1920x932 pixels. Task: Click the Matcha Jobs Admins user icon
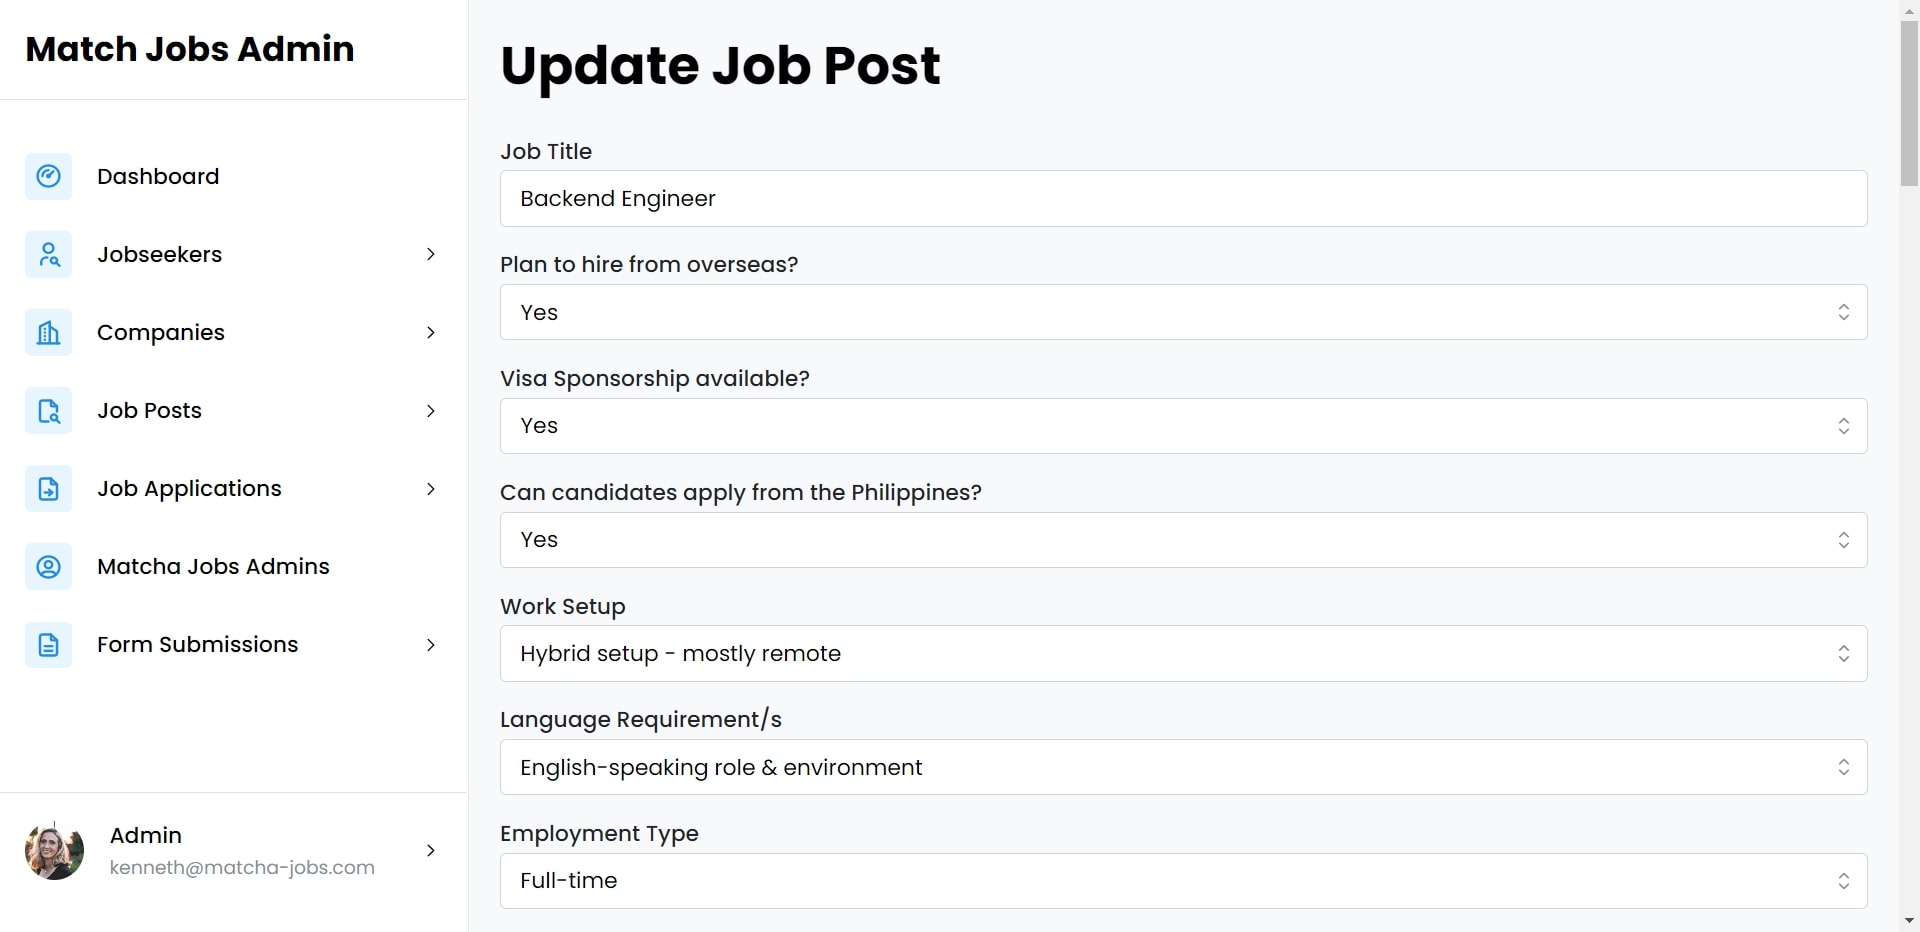48,566
